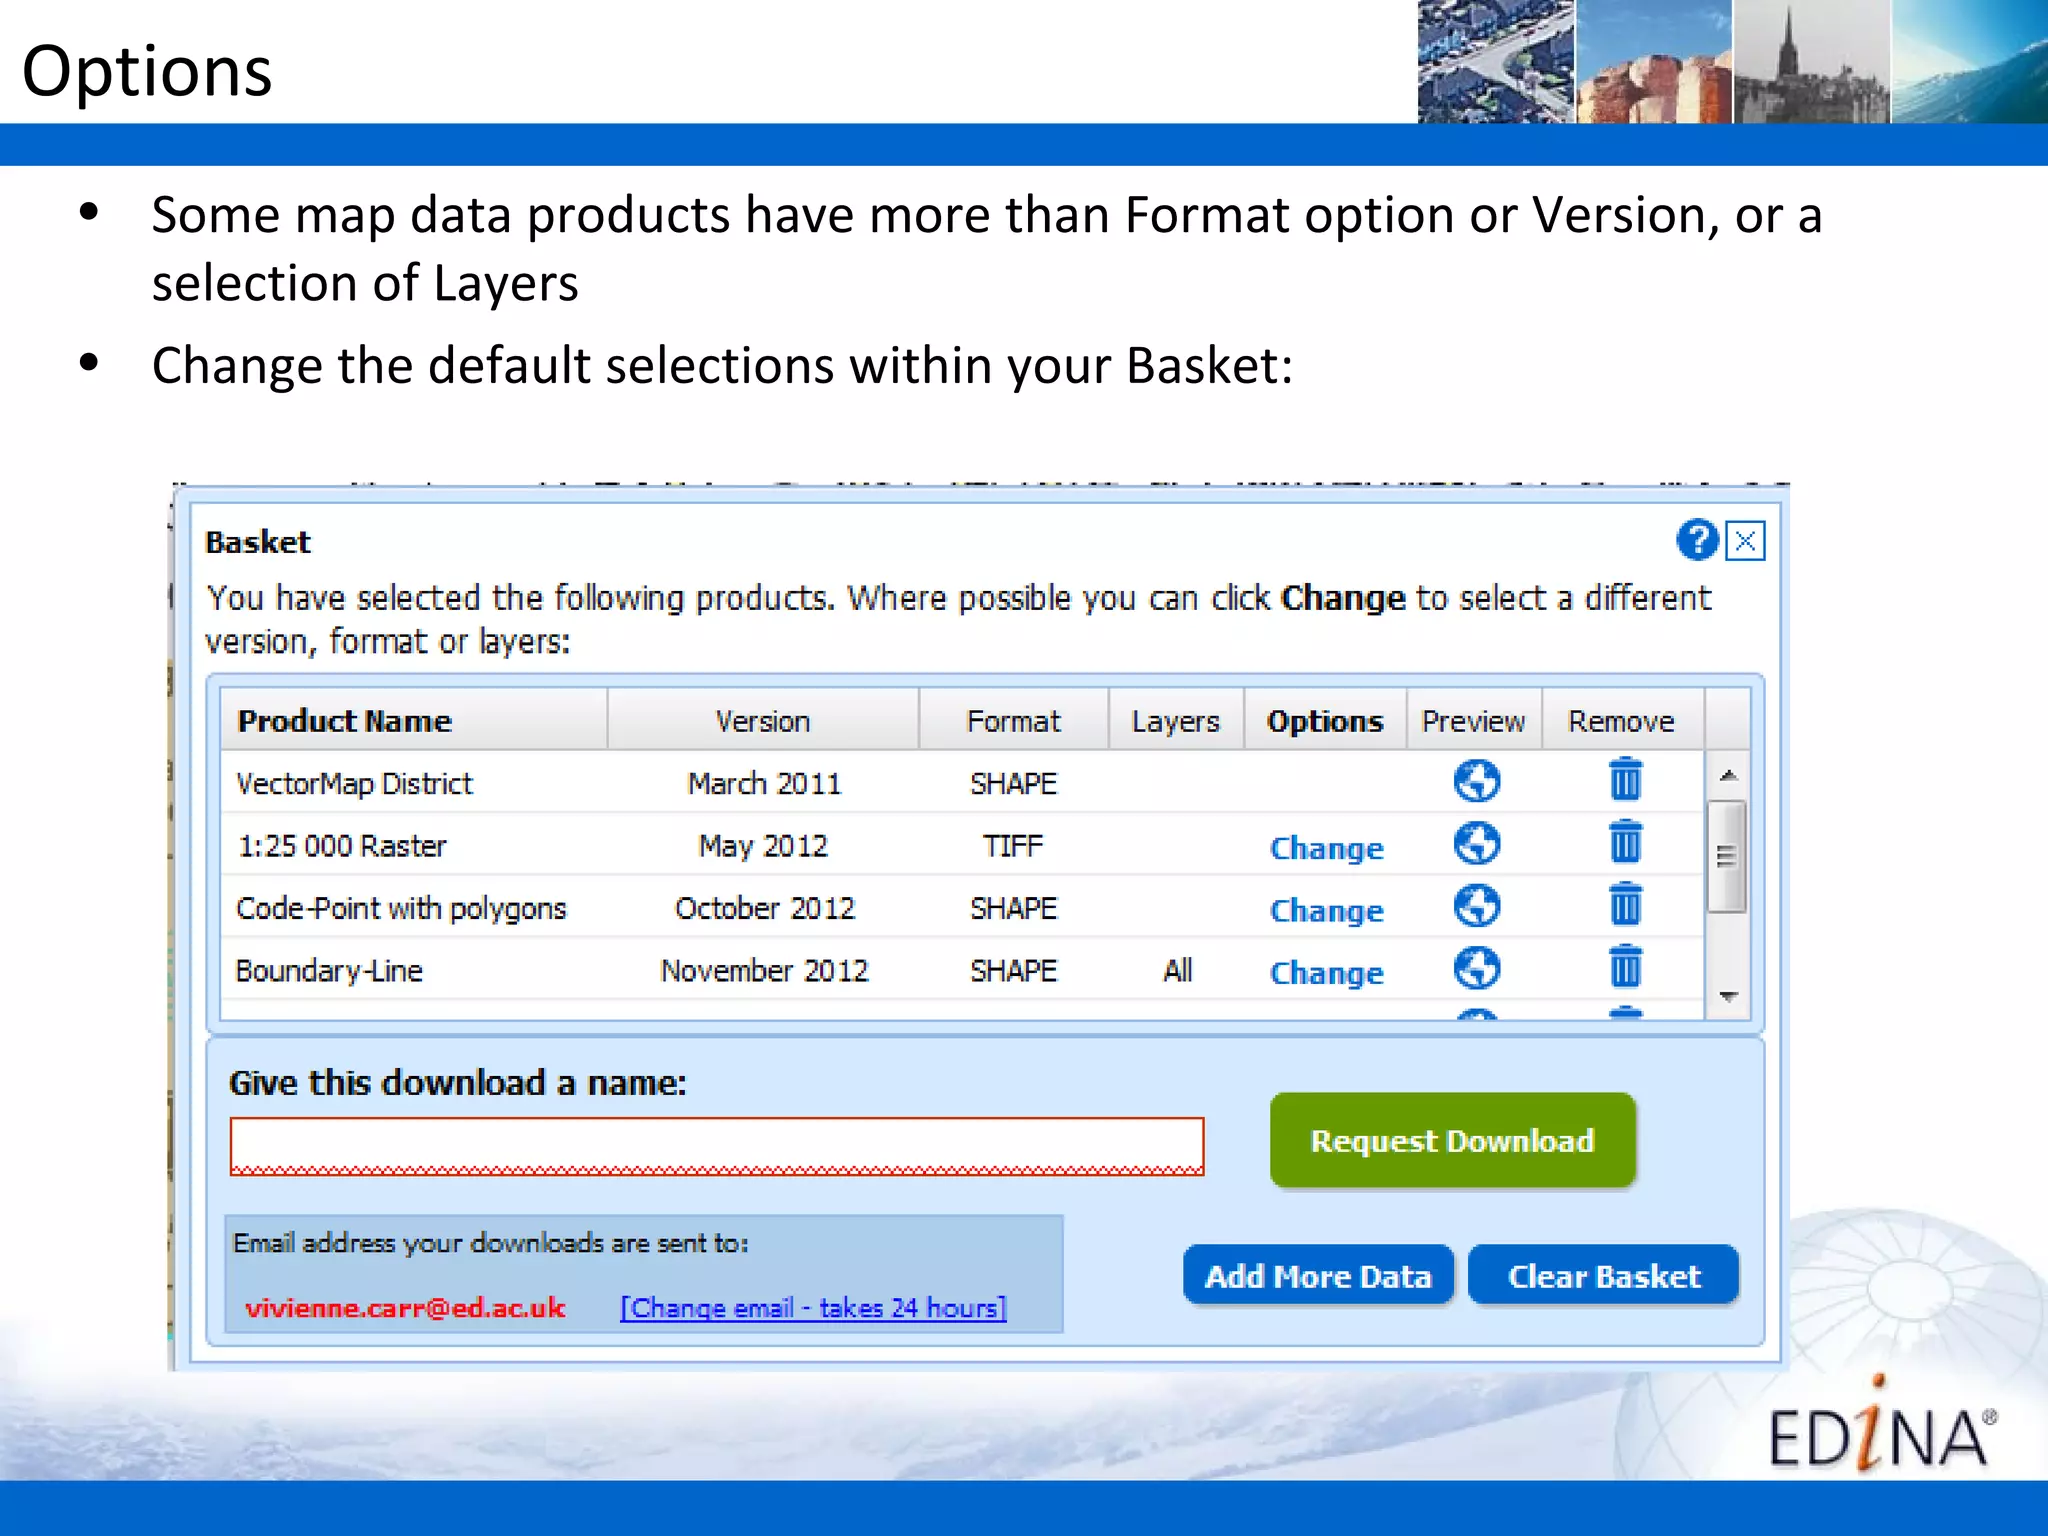Sort by the Product Name column header
Image resolution: width=2048 pixels, height=1536 pixels.
click(413, 721)
